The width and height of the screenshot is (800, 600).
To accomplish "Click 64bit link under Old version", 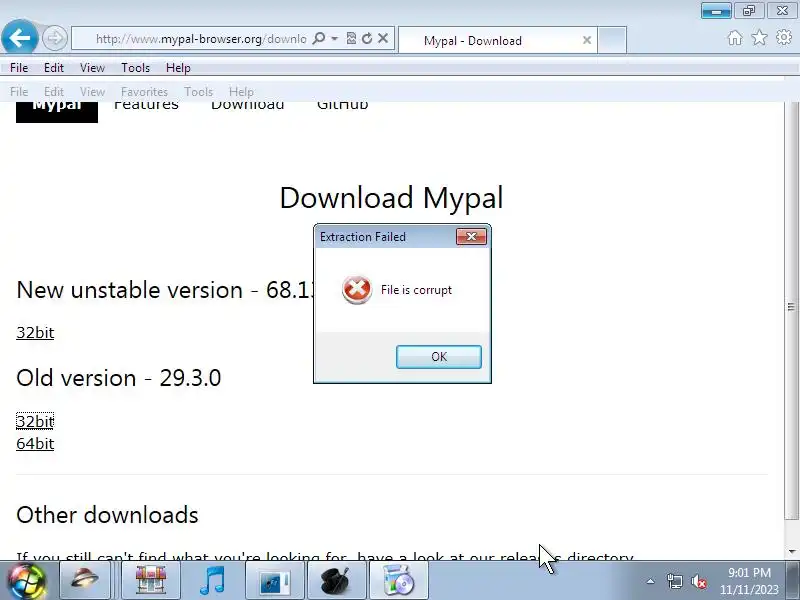I will 35,443.
